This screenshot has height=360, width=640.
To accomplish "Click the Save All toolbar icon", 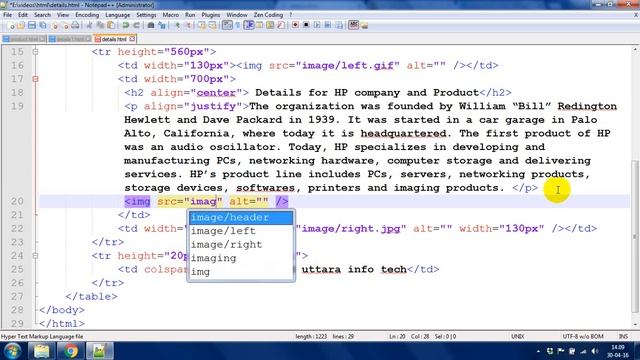I will click(x=42, y=25).
